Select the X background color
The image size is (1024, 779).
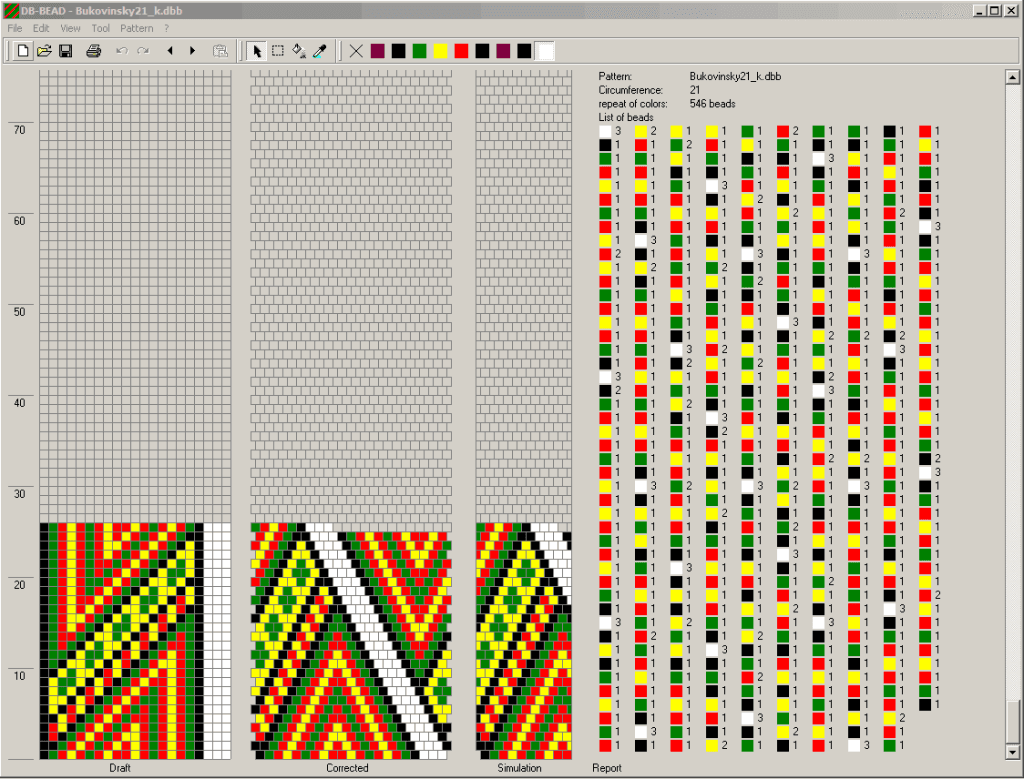[x=356, y=51]
